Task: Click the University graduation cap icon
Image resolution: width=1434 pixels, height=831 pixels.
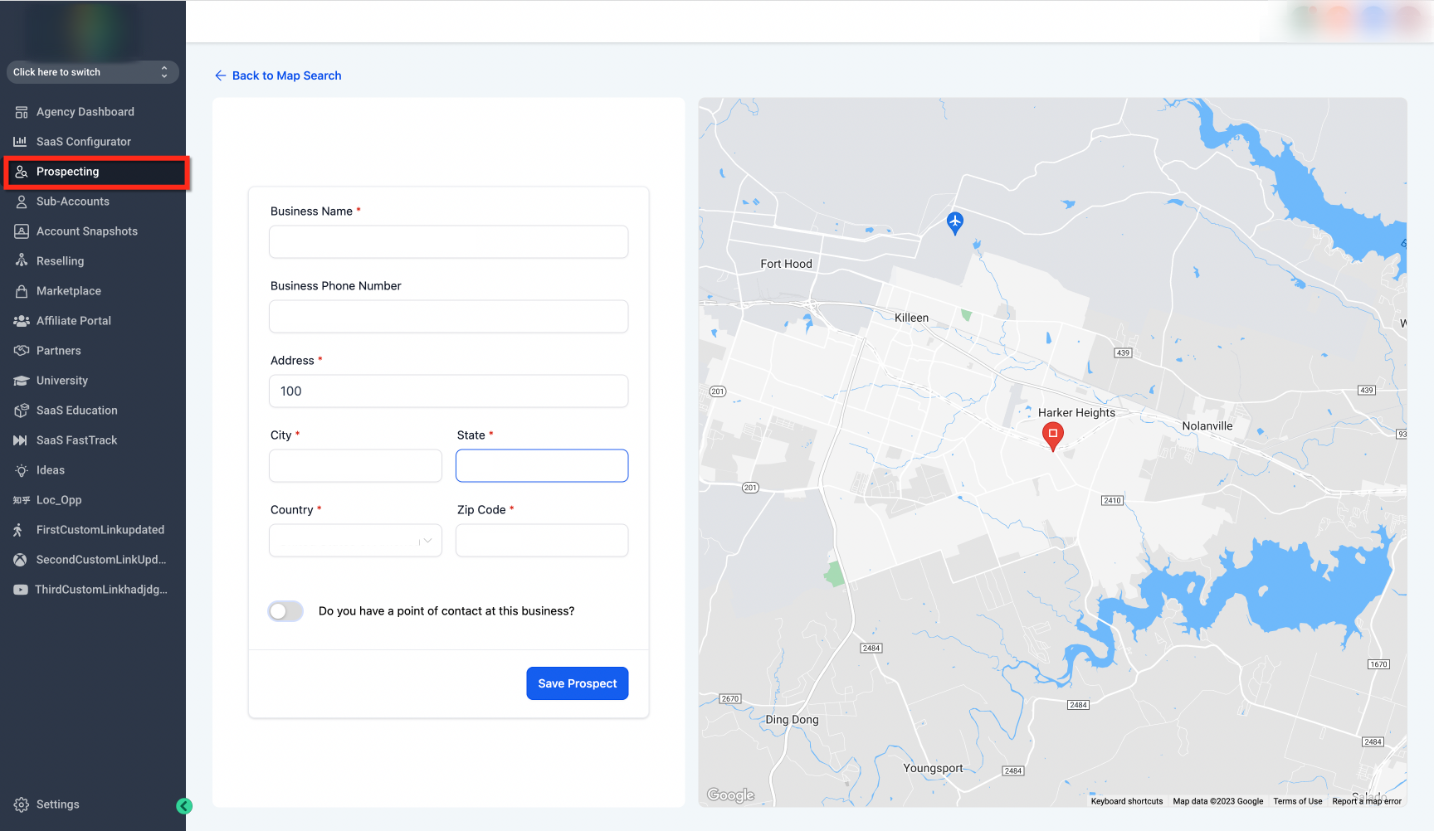Action: (x=21, y=381)
